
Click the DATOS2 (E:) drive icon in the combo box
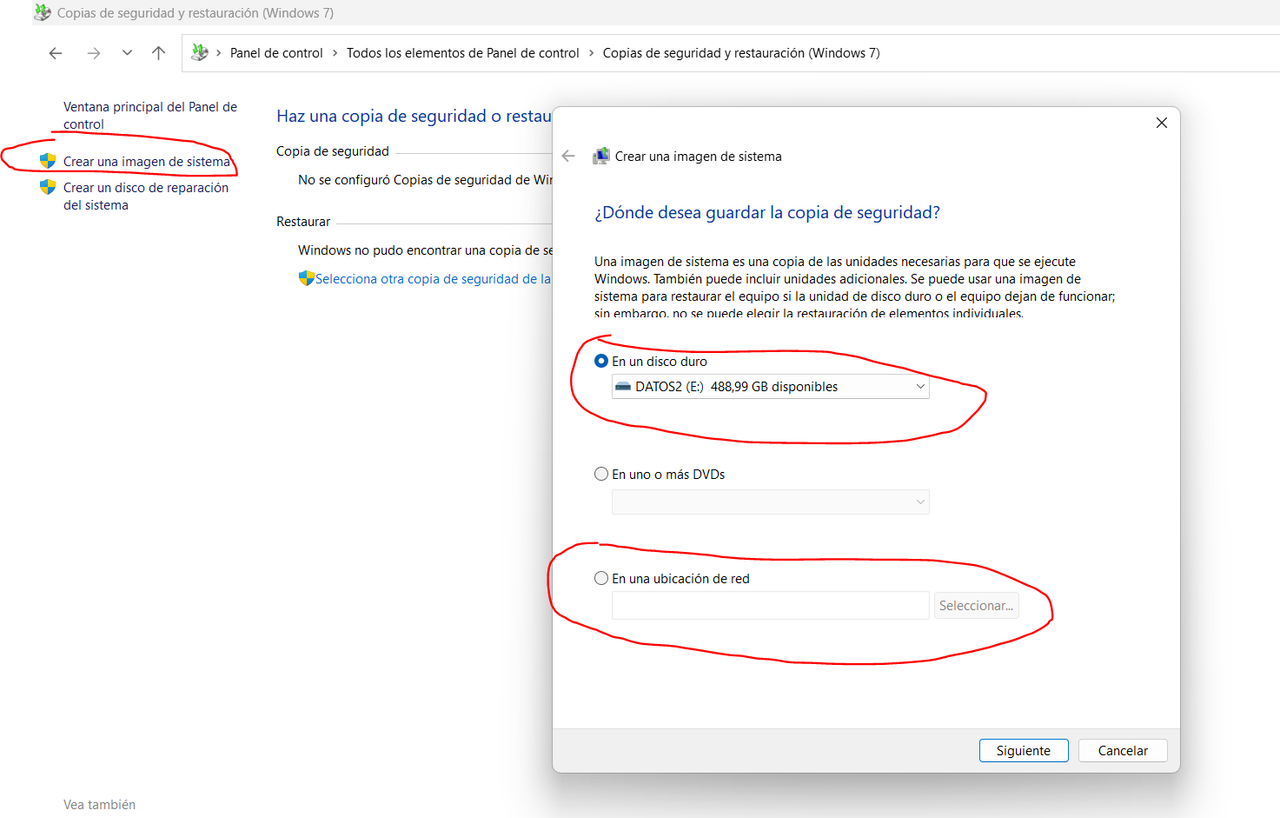coord(623,386)
